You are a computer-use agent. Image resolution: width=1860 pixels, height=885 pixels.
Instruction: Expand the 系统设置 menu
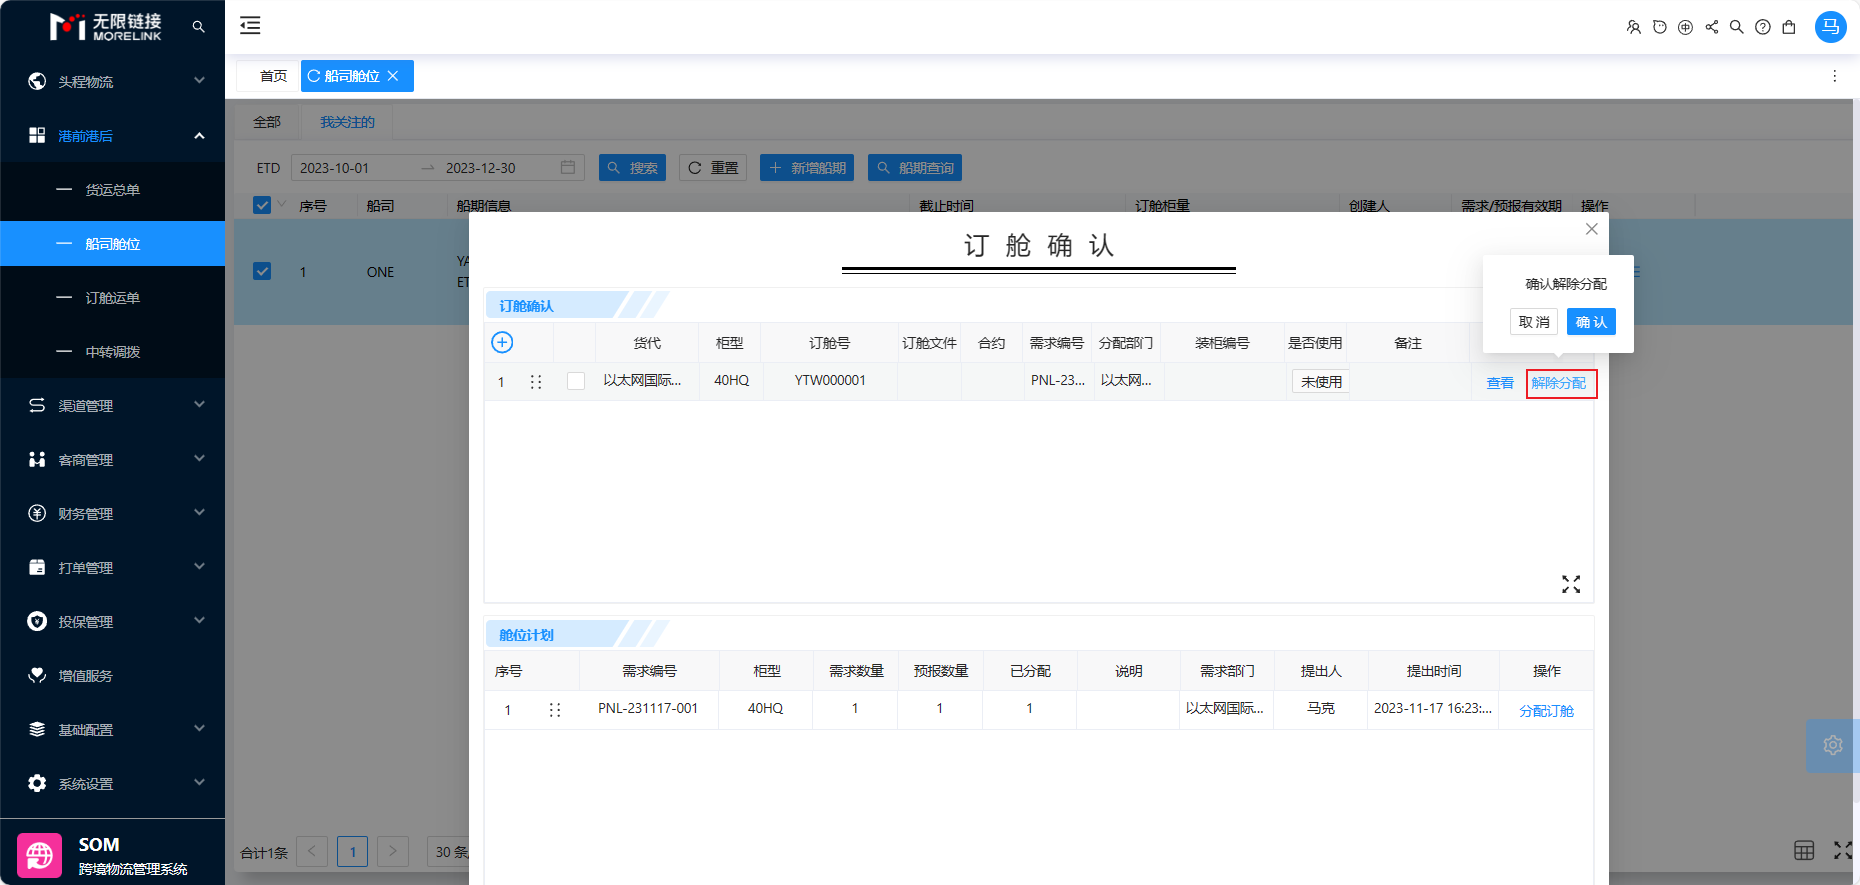coord(112,783)
